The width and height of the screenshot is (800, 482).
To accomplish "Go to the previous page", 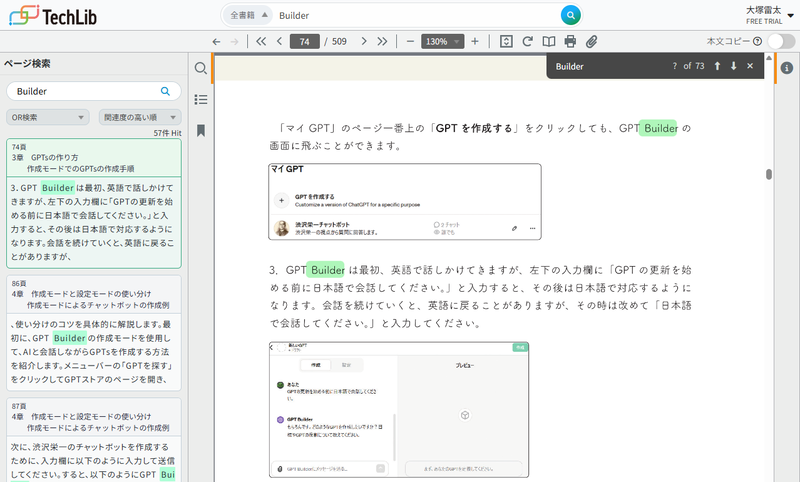I will (279, 41).
